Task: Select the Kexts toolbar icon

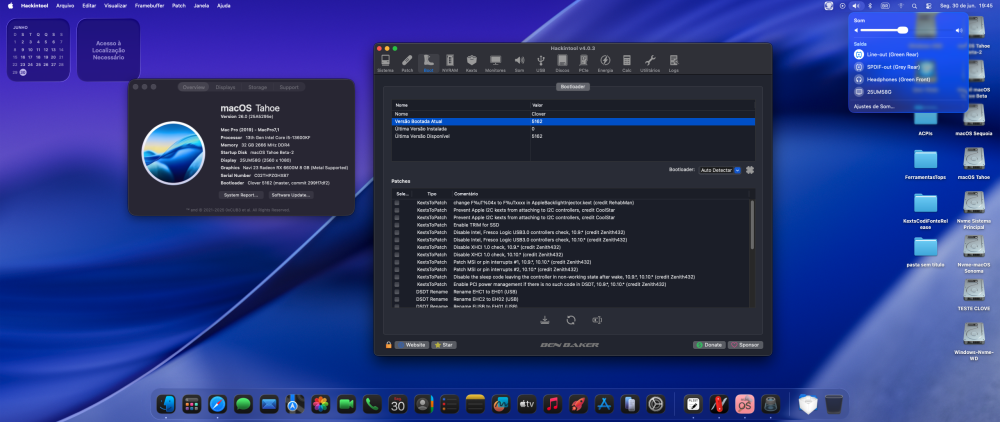Action: coord(471,62)
